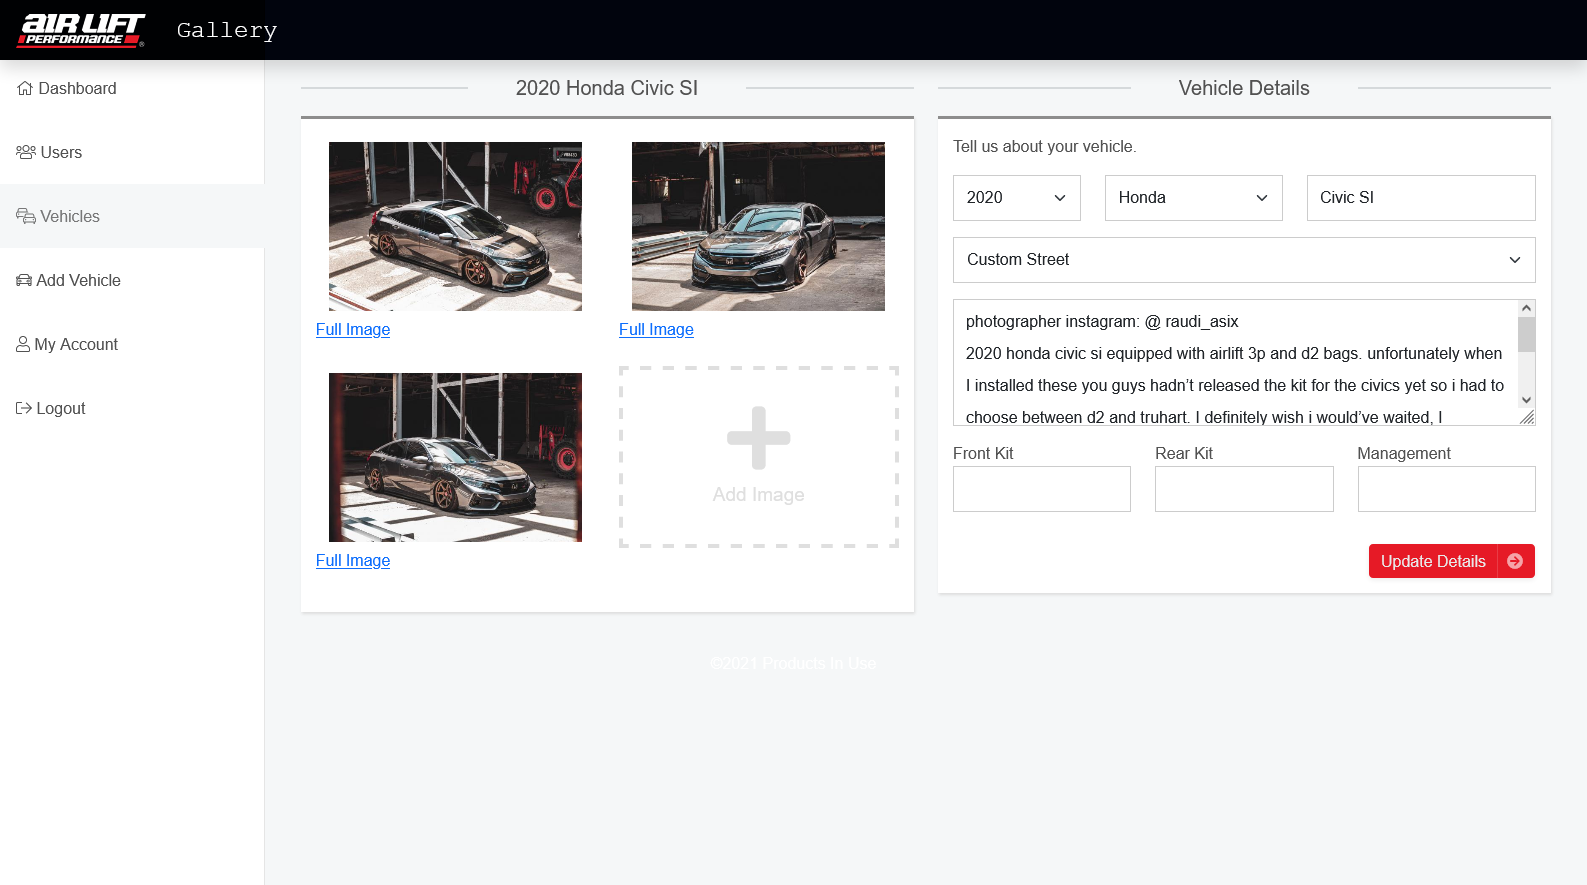Image resolution: width=1587 pixels, height=885 pixels.
Task: Open Full Image link under first photo
Action: coord(353,329)
